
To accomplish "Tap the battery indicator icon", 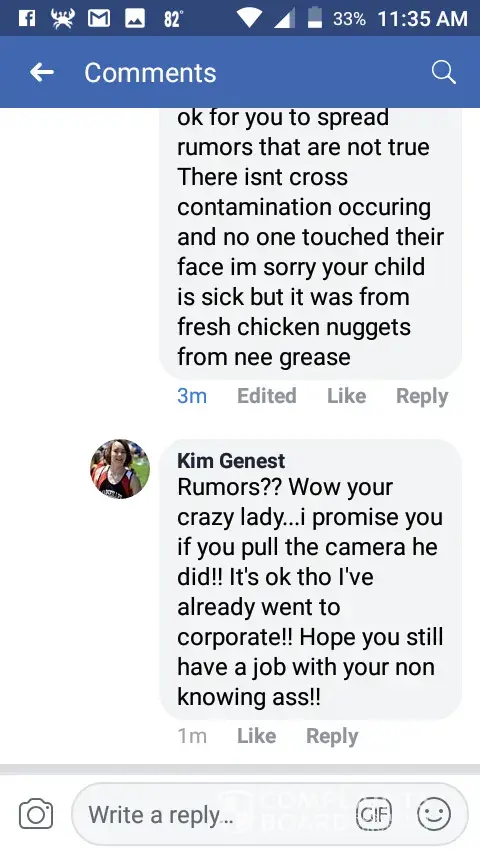I will click(x=315, y=18).
